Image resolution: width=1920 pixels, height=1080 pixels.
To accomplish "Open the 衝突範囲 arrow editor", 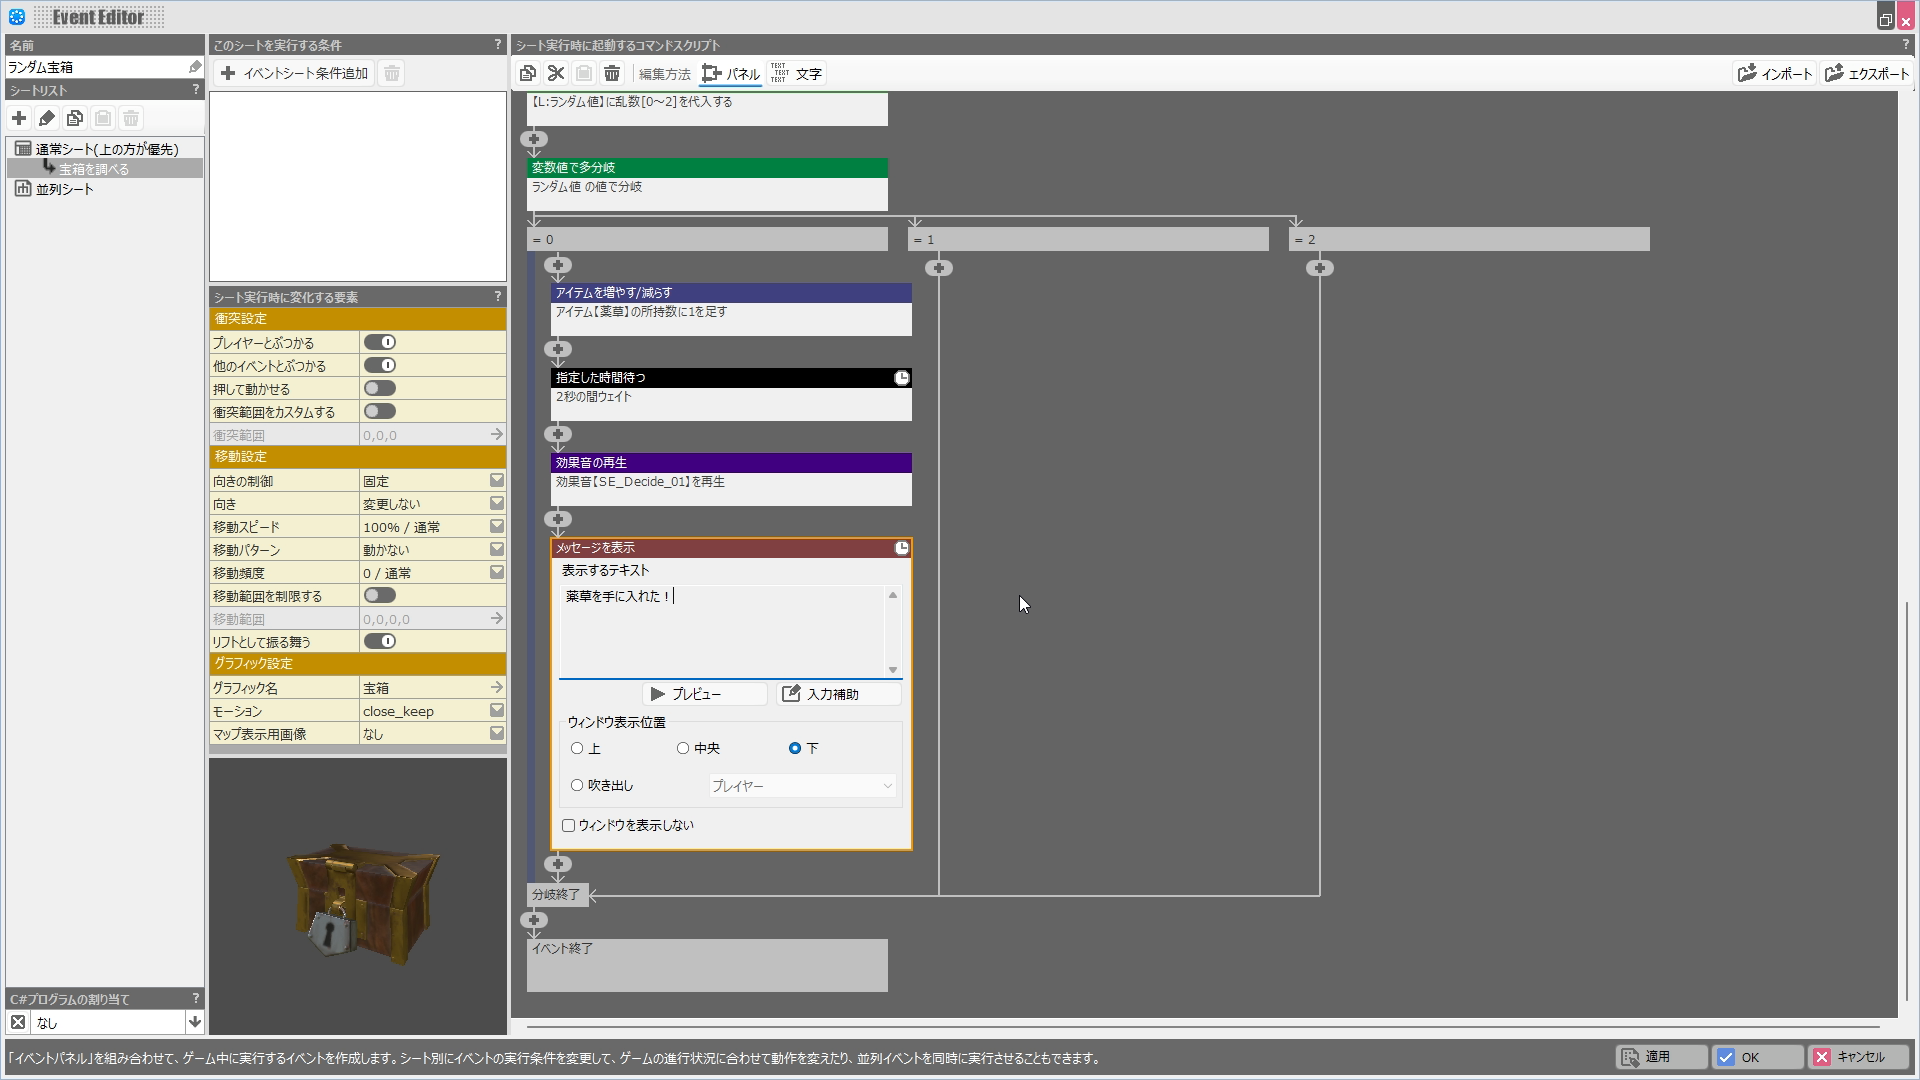I will (496, 435).
